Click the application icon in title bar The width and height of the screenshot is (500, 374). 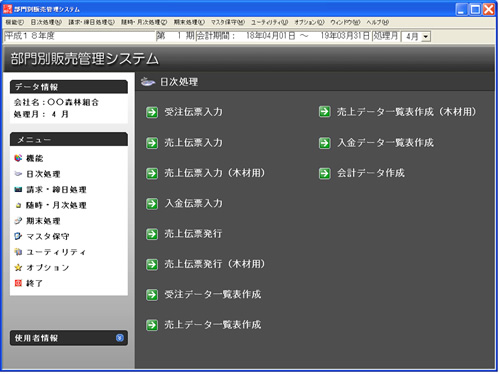pos(7,9)
